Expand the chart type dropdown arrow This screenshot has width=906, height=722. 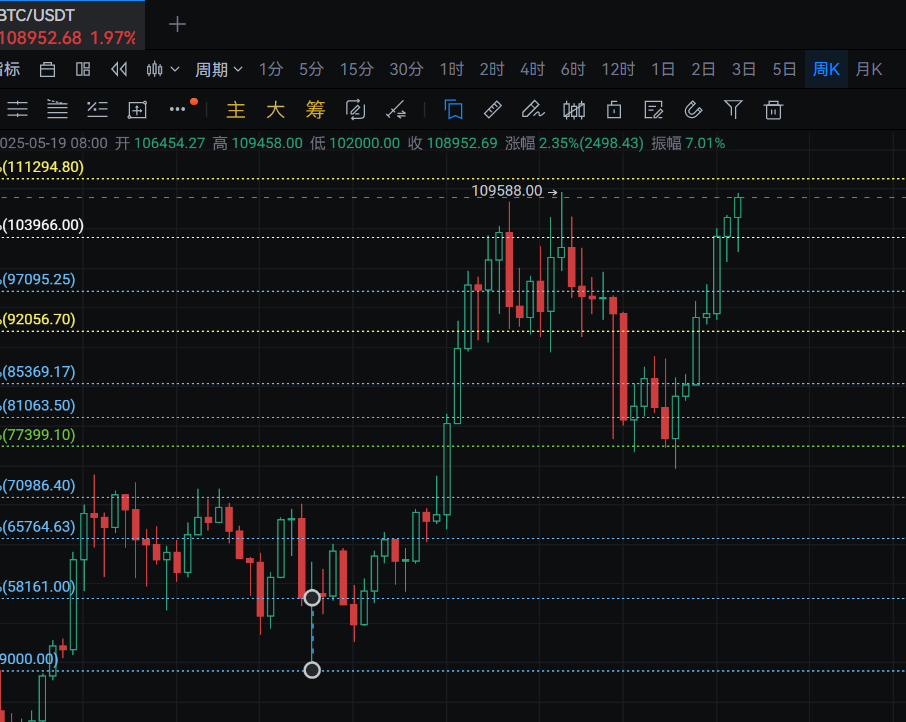click(x=175, y=70)
